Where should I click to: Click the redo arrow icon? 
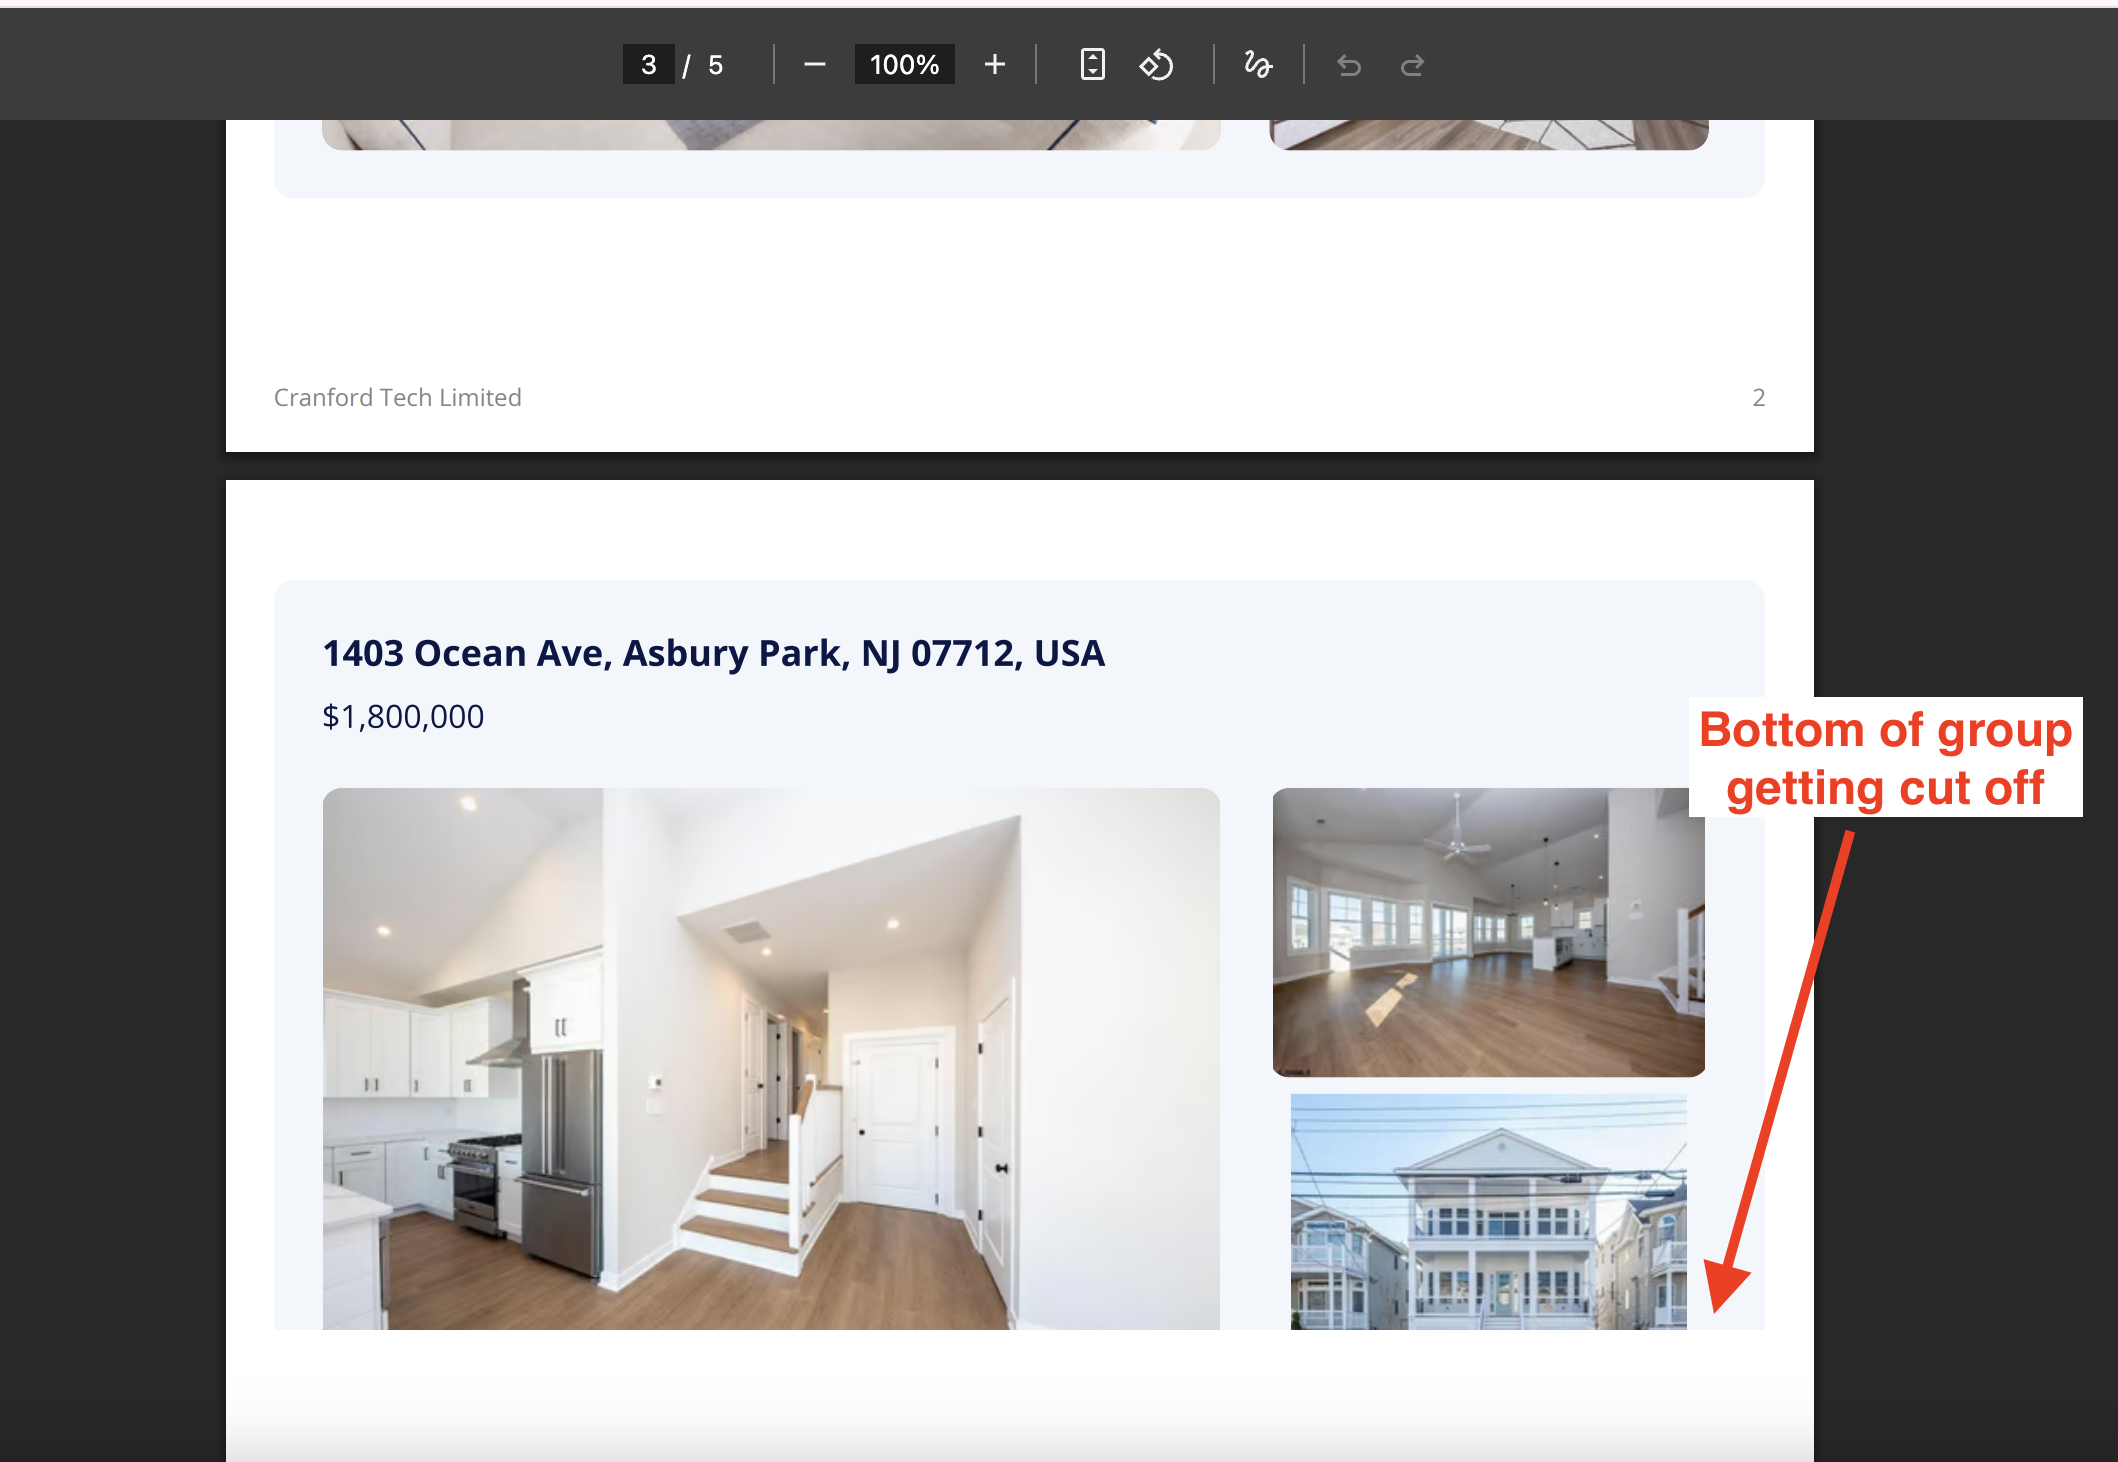[1412, 66]
